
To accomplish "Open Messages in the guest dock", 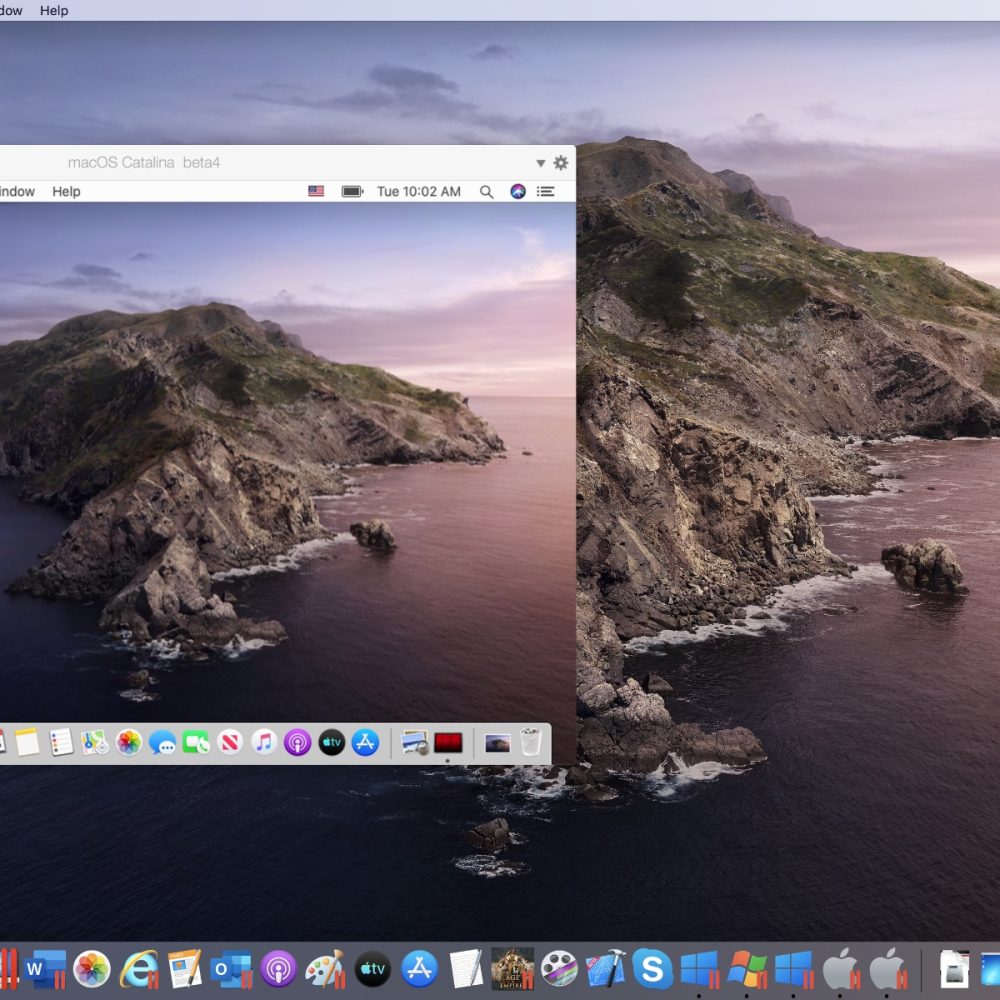I will tap(162, 744).
